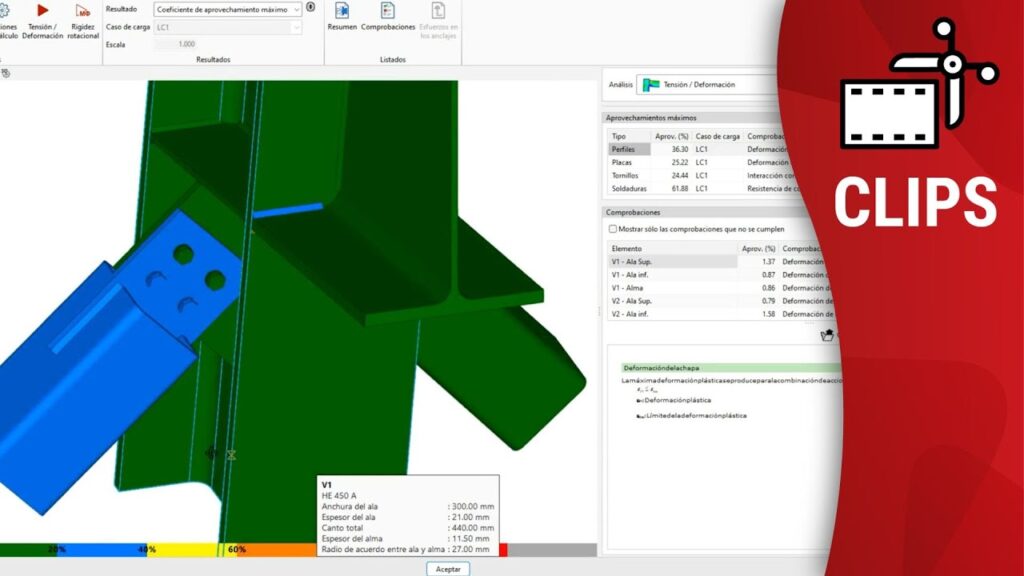
Task: Click the Aceptar button
Action: pos(447,568)
